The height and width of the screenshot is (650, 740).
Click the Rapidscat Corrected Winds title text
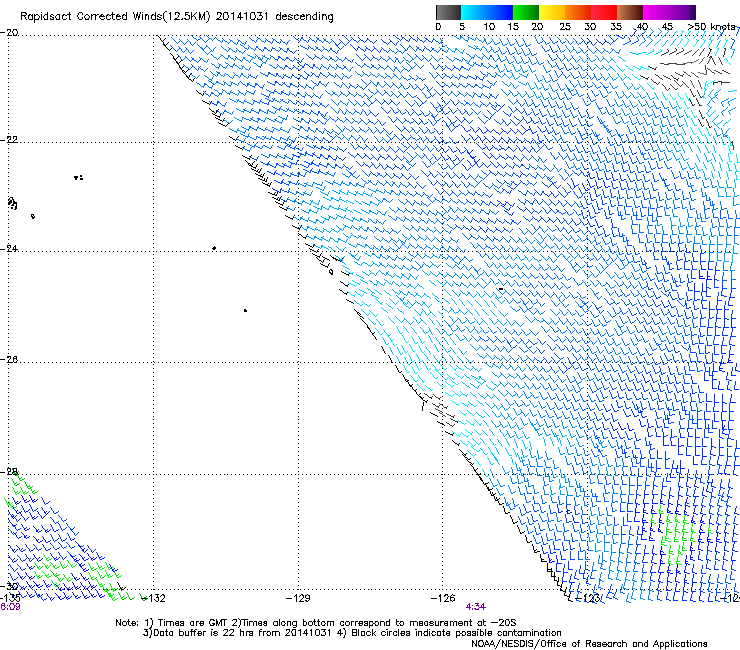pyautogui.click(x=177, y=16)
